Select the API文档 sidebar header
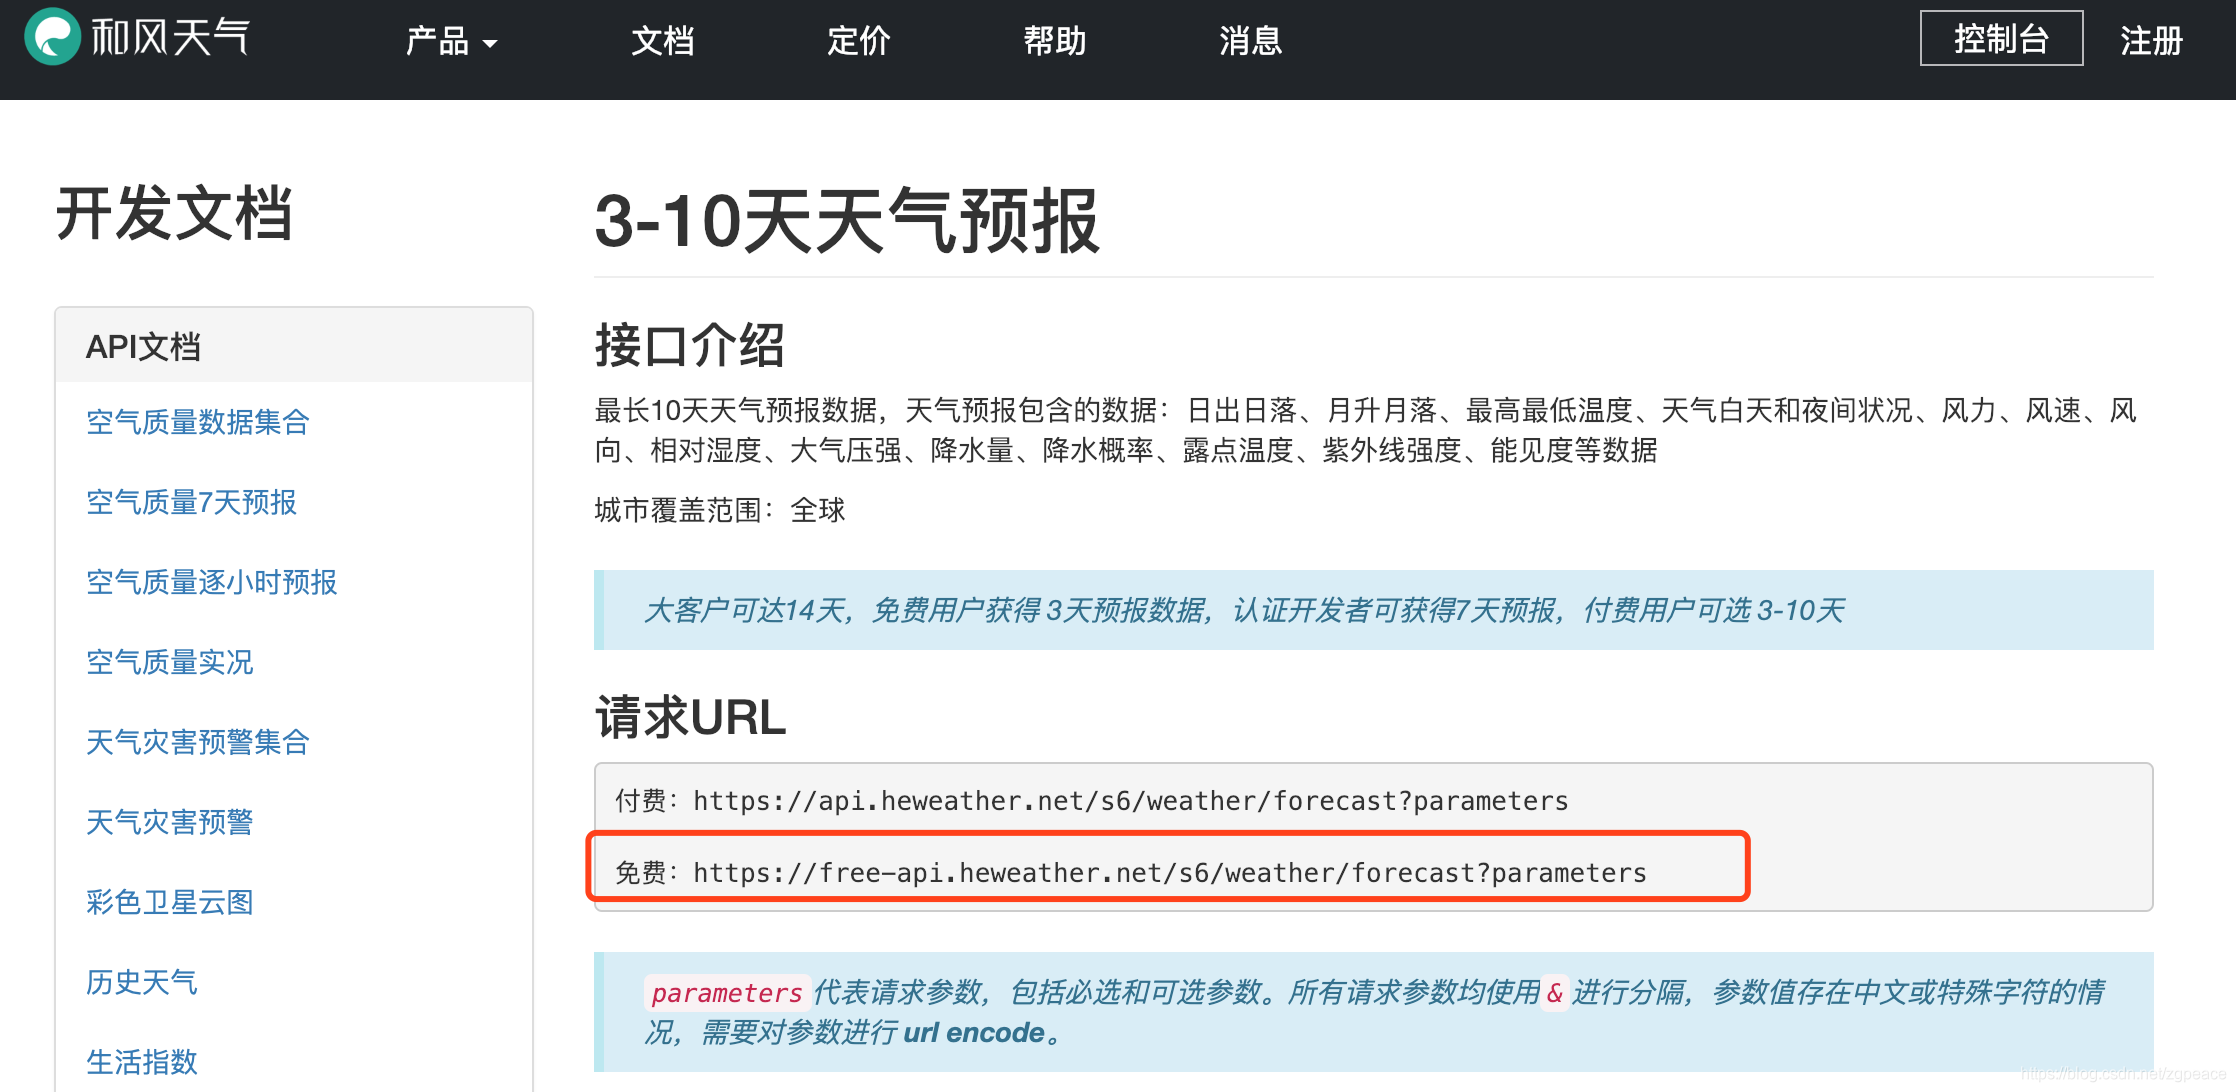Image resolution: width=2236 pixels, height=1092 pixels. (x=294, y=346)
